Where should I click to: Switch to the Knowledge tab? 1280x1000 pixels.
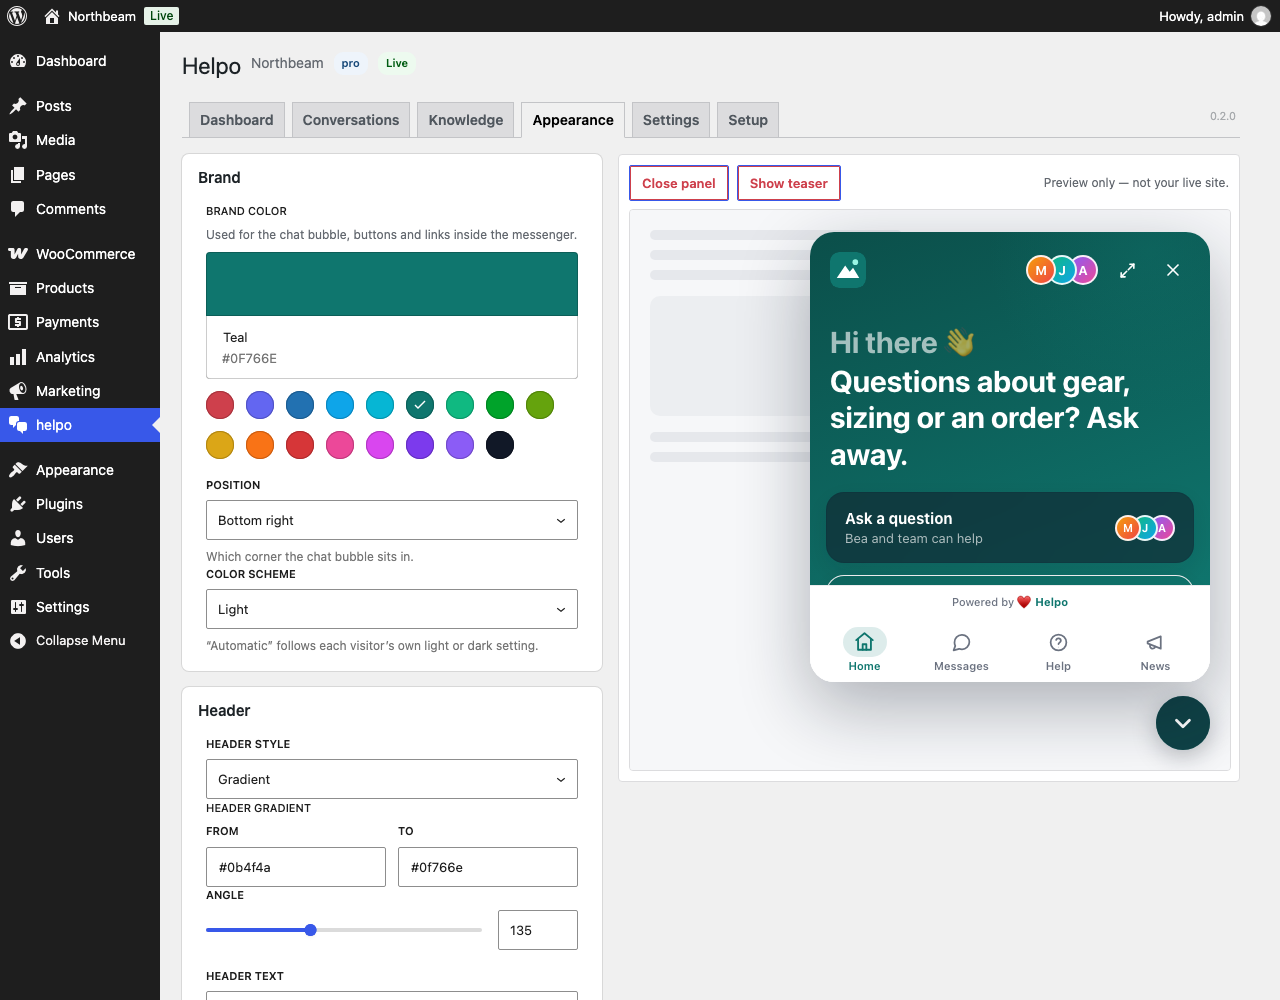(466, 120)
